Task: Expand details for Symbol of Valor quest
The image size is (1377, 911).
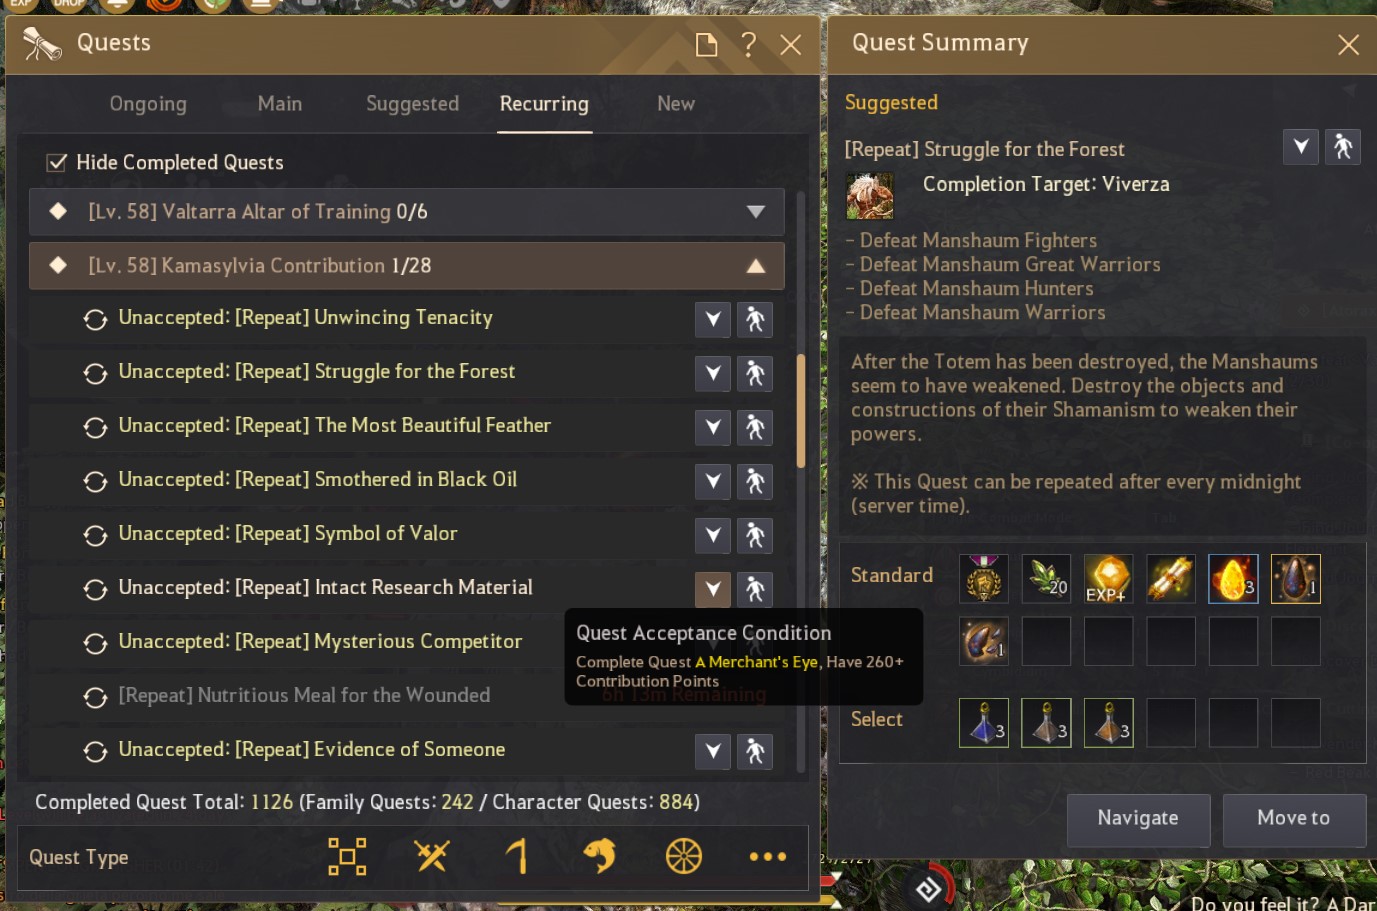Action: (x=713, y=536)
